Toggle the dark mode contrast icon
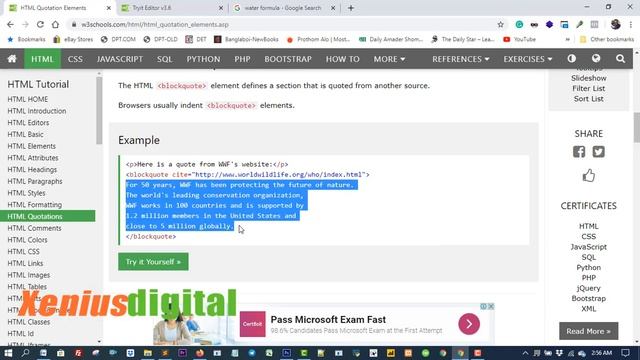 click(571, 58)
